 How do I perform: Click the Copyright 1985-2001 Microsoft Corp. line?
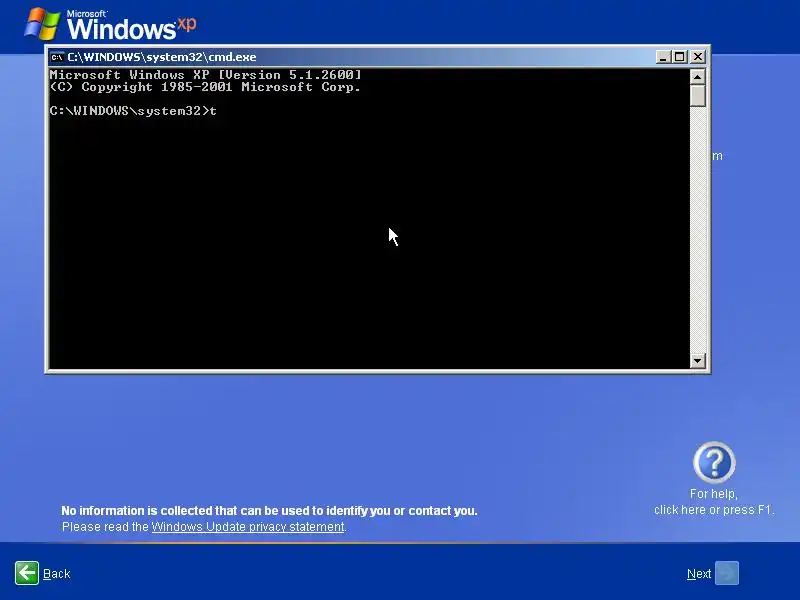click(206, 87)
